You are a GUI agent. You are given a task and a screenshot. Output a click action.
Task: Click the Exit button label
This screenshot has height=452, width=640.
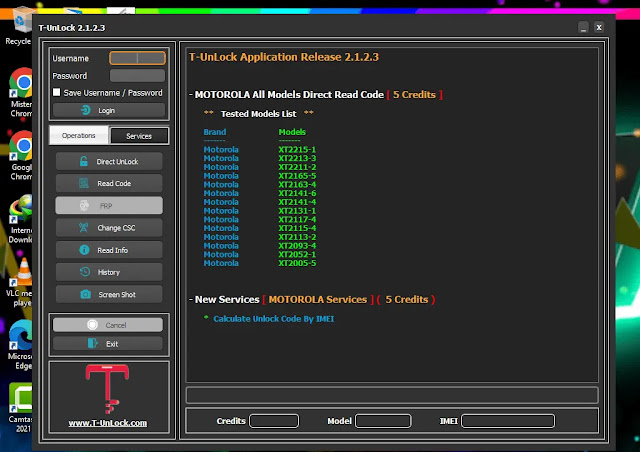(x=112, y=344)
